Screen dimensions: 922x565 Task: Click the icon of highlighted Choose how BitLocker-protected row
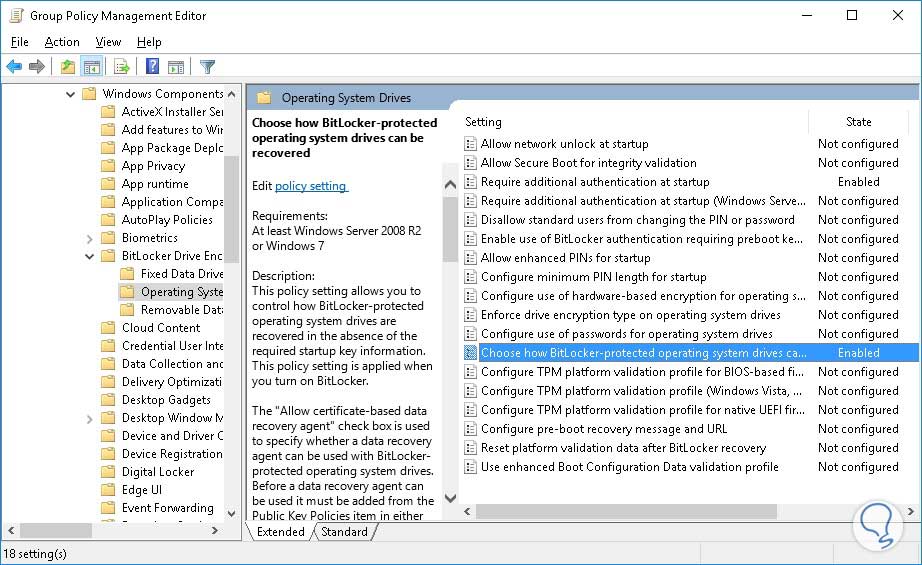(470, 353)
